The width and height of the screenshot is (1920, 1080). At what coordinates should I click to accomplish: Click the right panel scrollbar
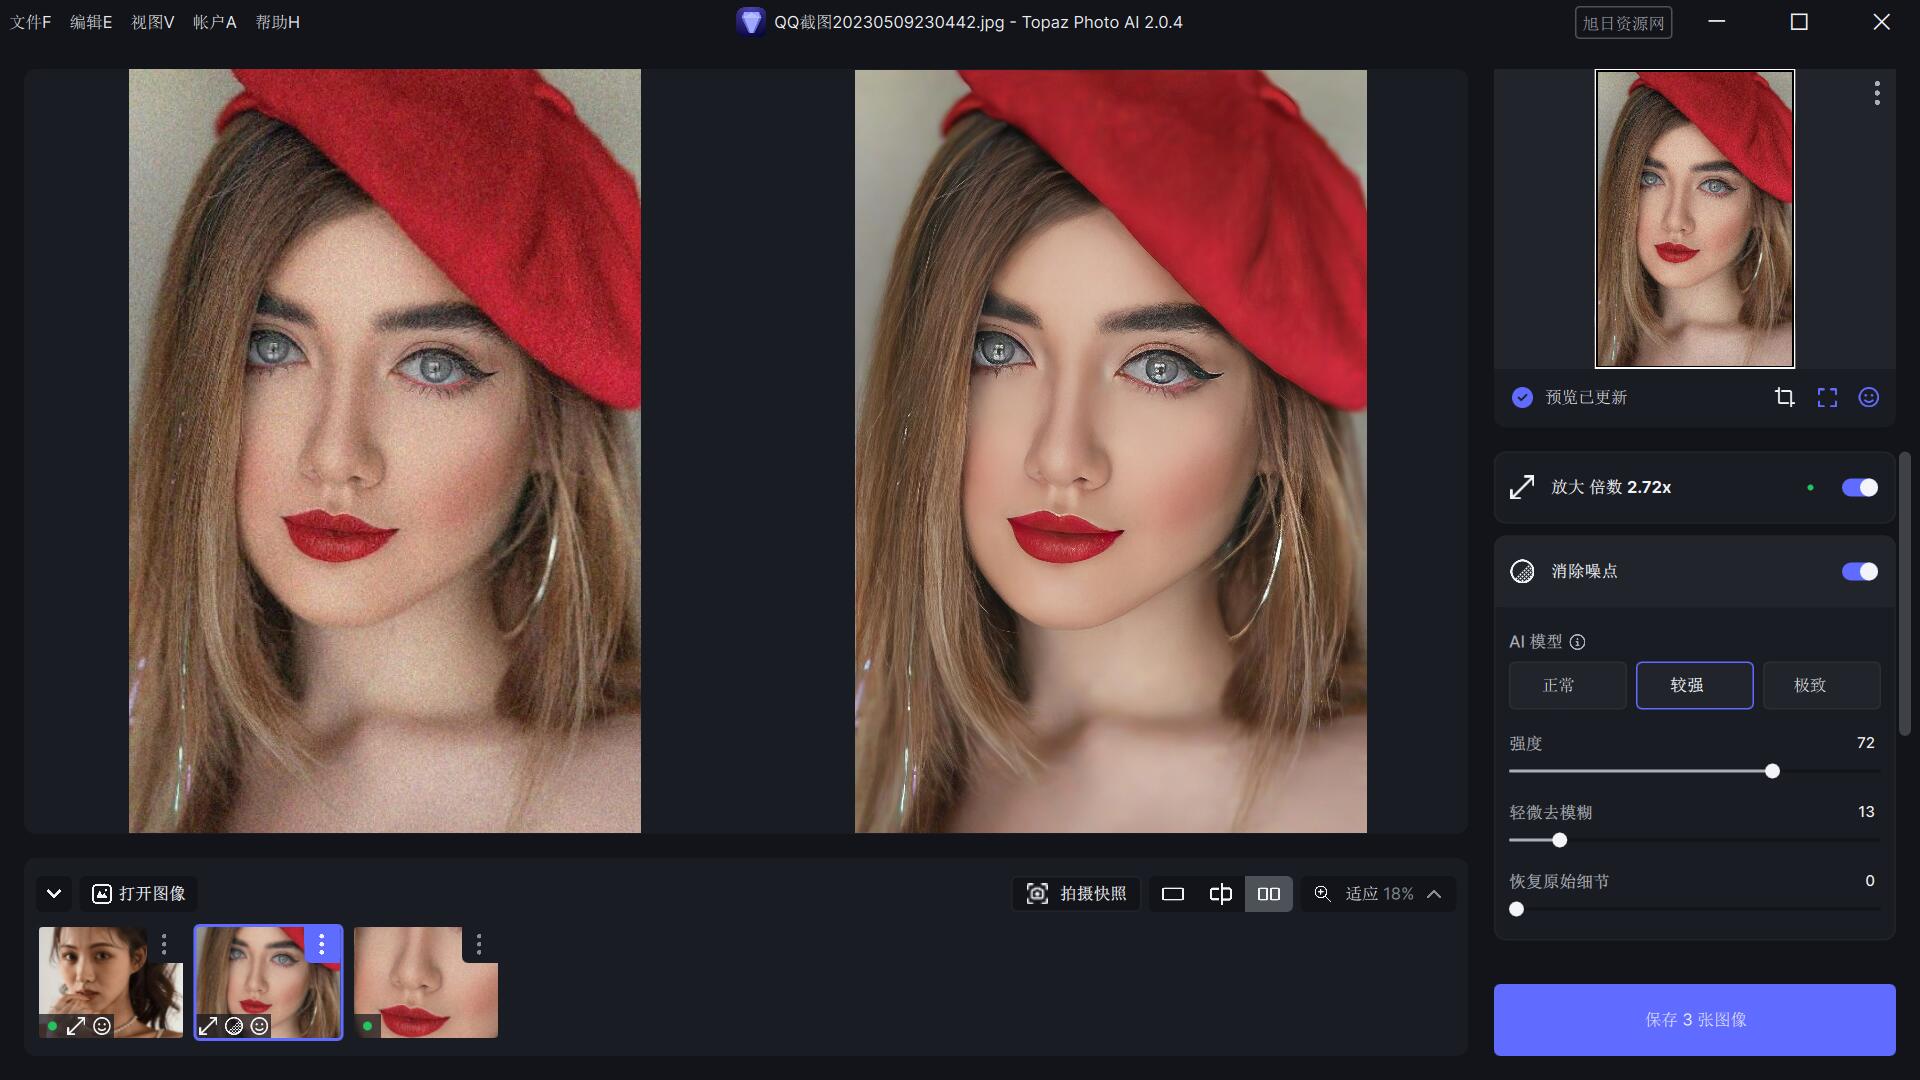pyautogui.click(x=1904, y=594)
